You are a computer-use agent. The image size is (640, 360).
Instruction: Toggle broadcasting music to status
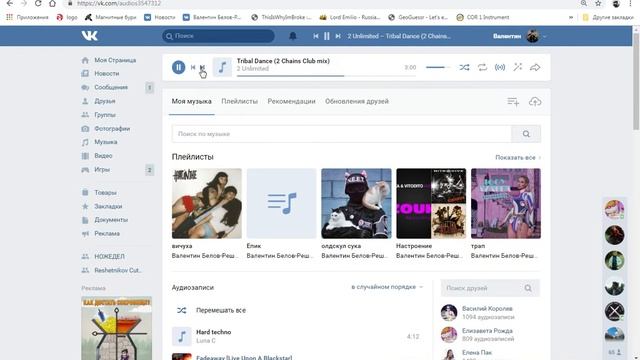pos(500,67)
